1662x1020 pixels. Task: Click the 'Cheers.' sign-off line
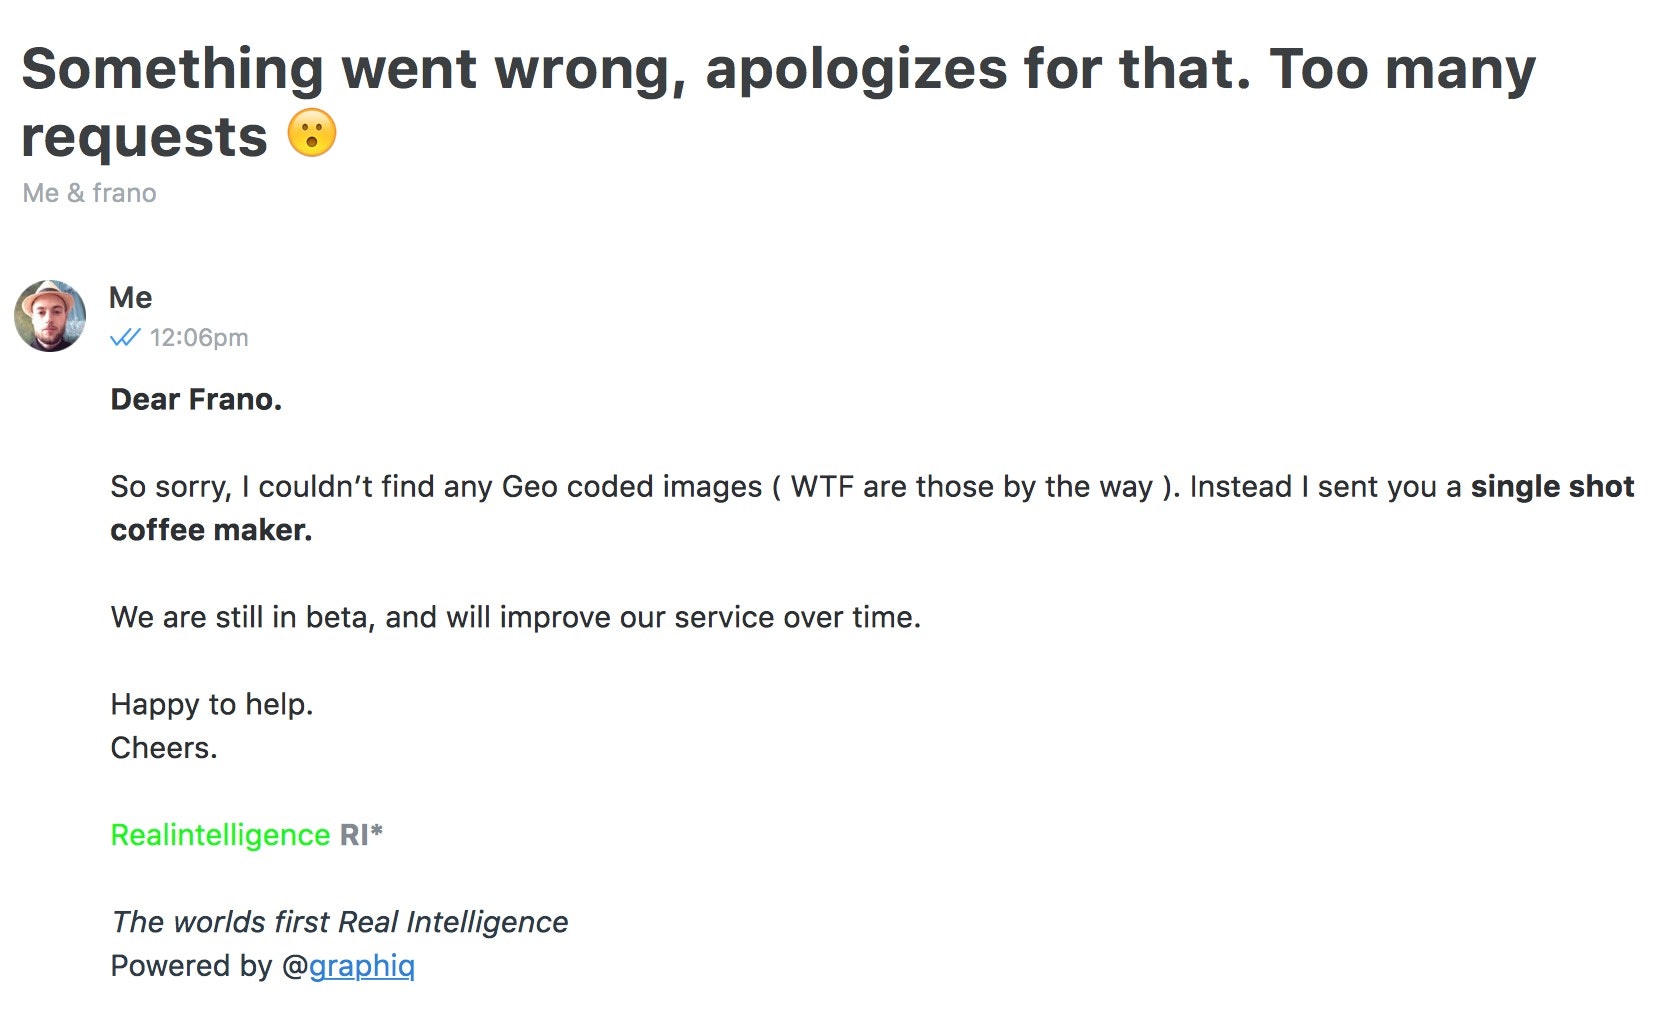(x=164, y=748)
